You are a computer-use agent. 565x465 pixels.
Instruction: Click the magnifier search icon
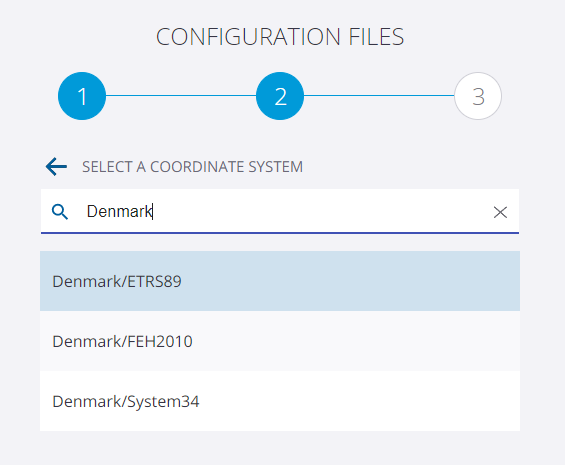click(x=60, y=212)
